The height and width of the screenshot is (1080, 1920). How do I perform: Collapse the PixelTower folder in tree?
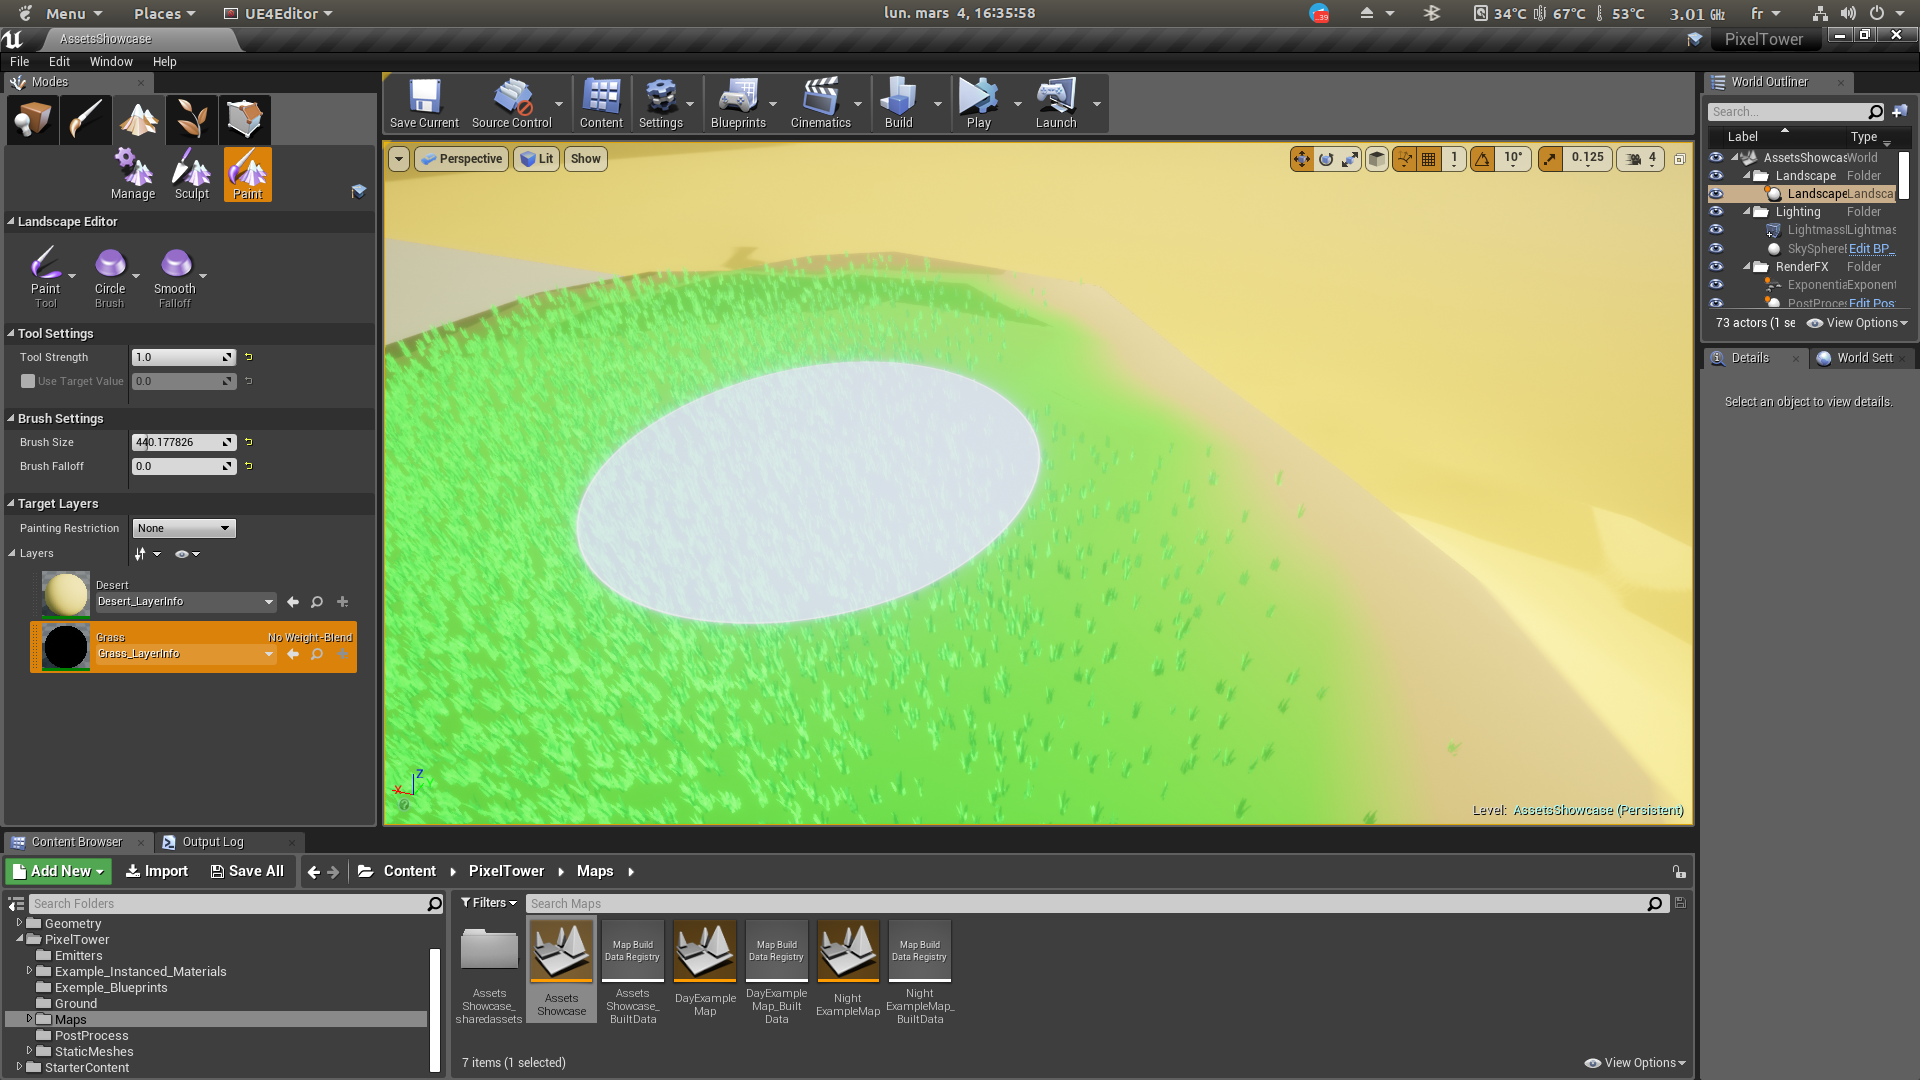20,939
